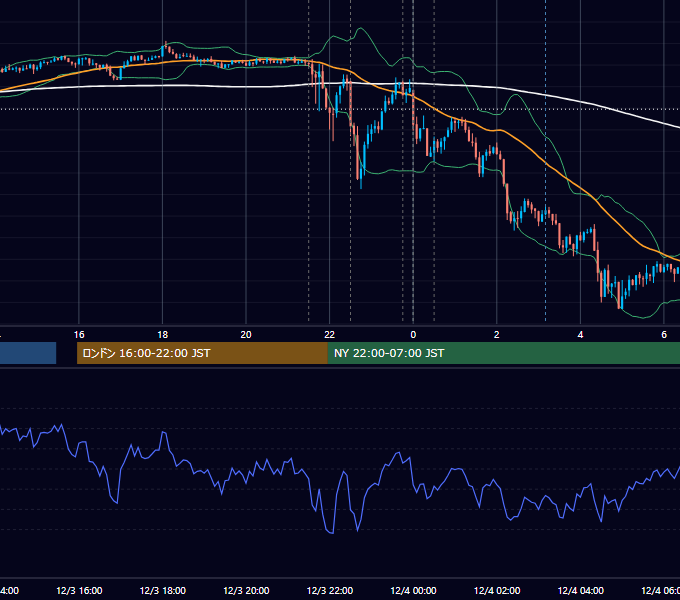Click the 12/4 00:00 date label
The height and width of the screenshot is (600, 680).
point(413,591)
